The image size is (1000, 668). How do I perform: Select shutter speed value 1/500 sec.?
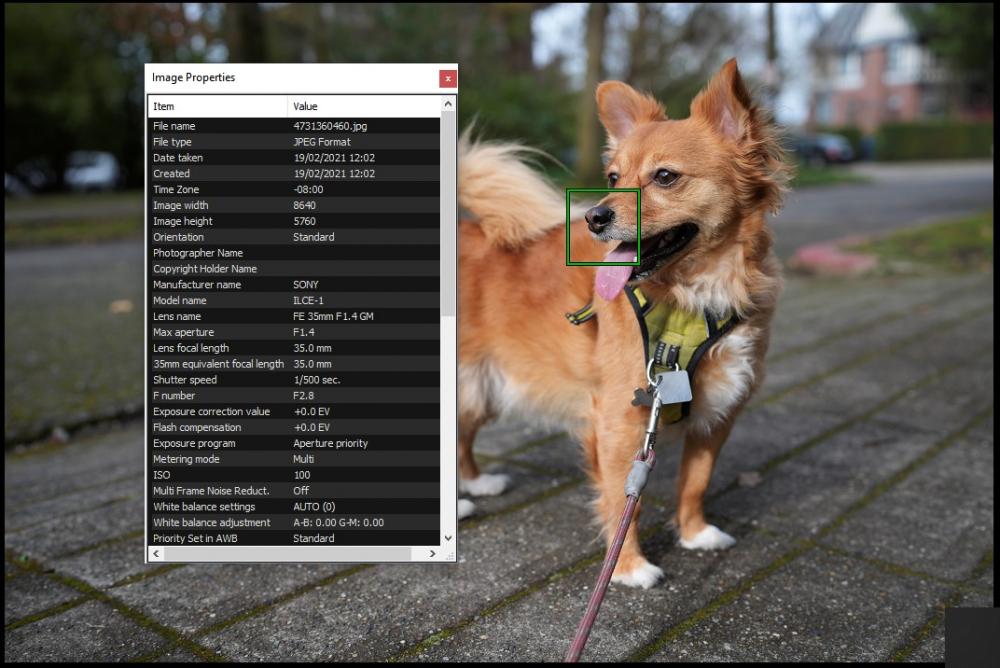point(316,380)
